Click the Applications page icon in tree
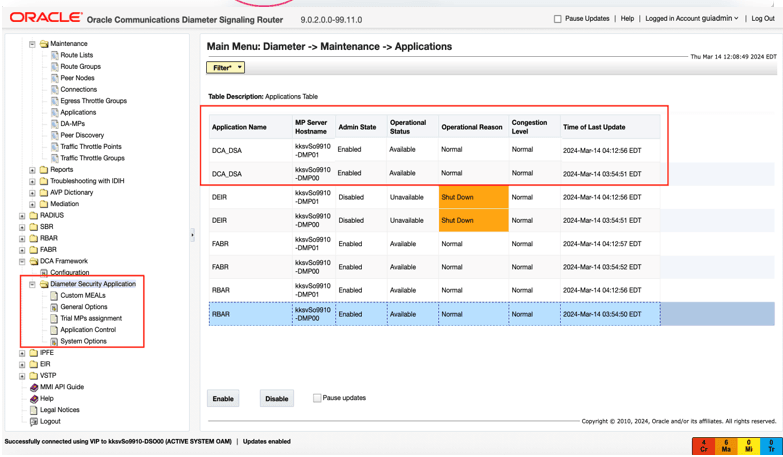The width and height of the screenshot is (783, 457). click(x=55, y=112)
